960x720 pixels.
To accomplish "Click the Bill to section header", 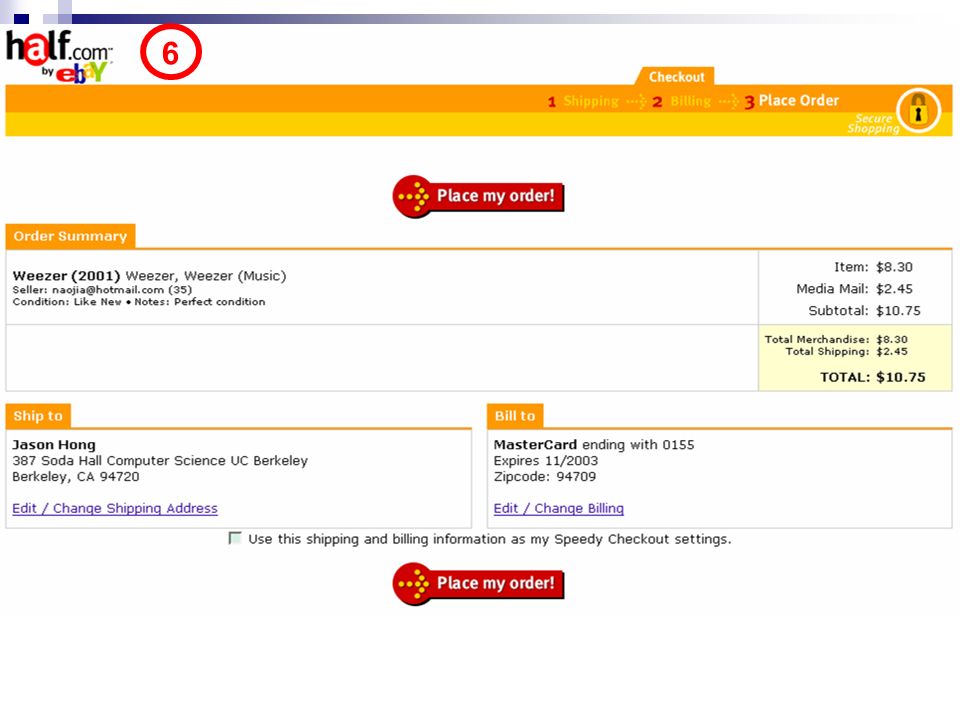I will [515, 416].
